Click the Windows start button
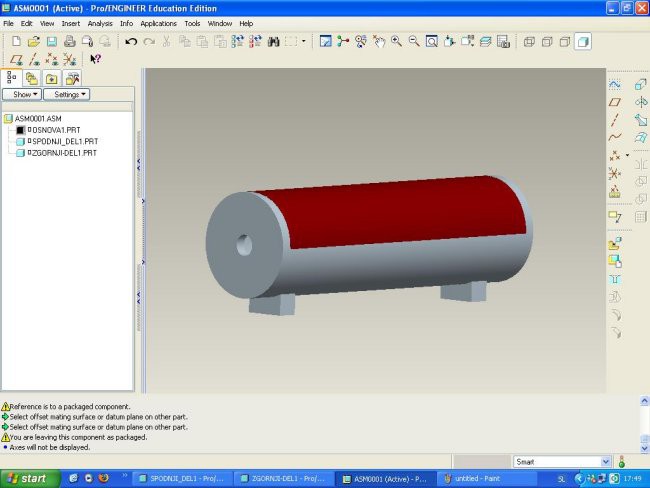The width and height of the screenshot is (650, 488). point(29,478)
